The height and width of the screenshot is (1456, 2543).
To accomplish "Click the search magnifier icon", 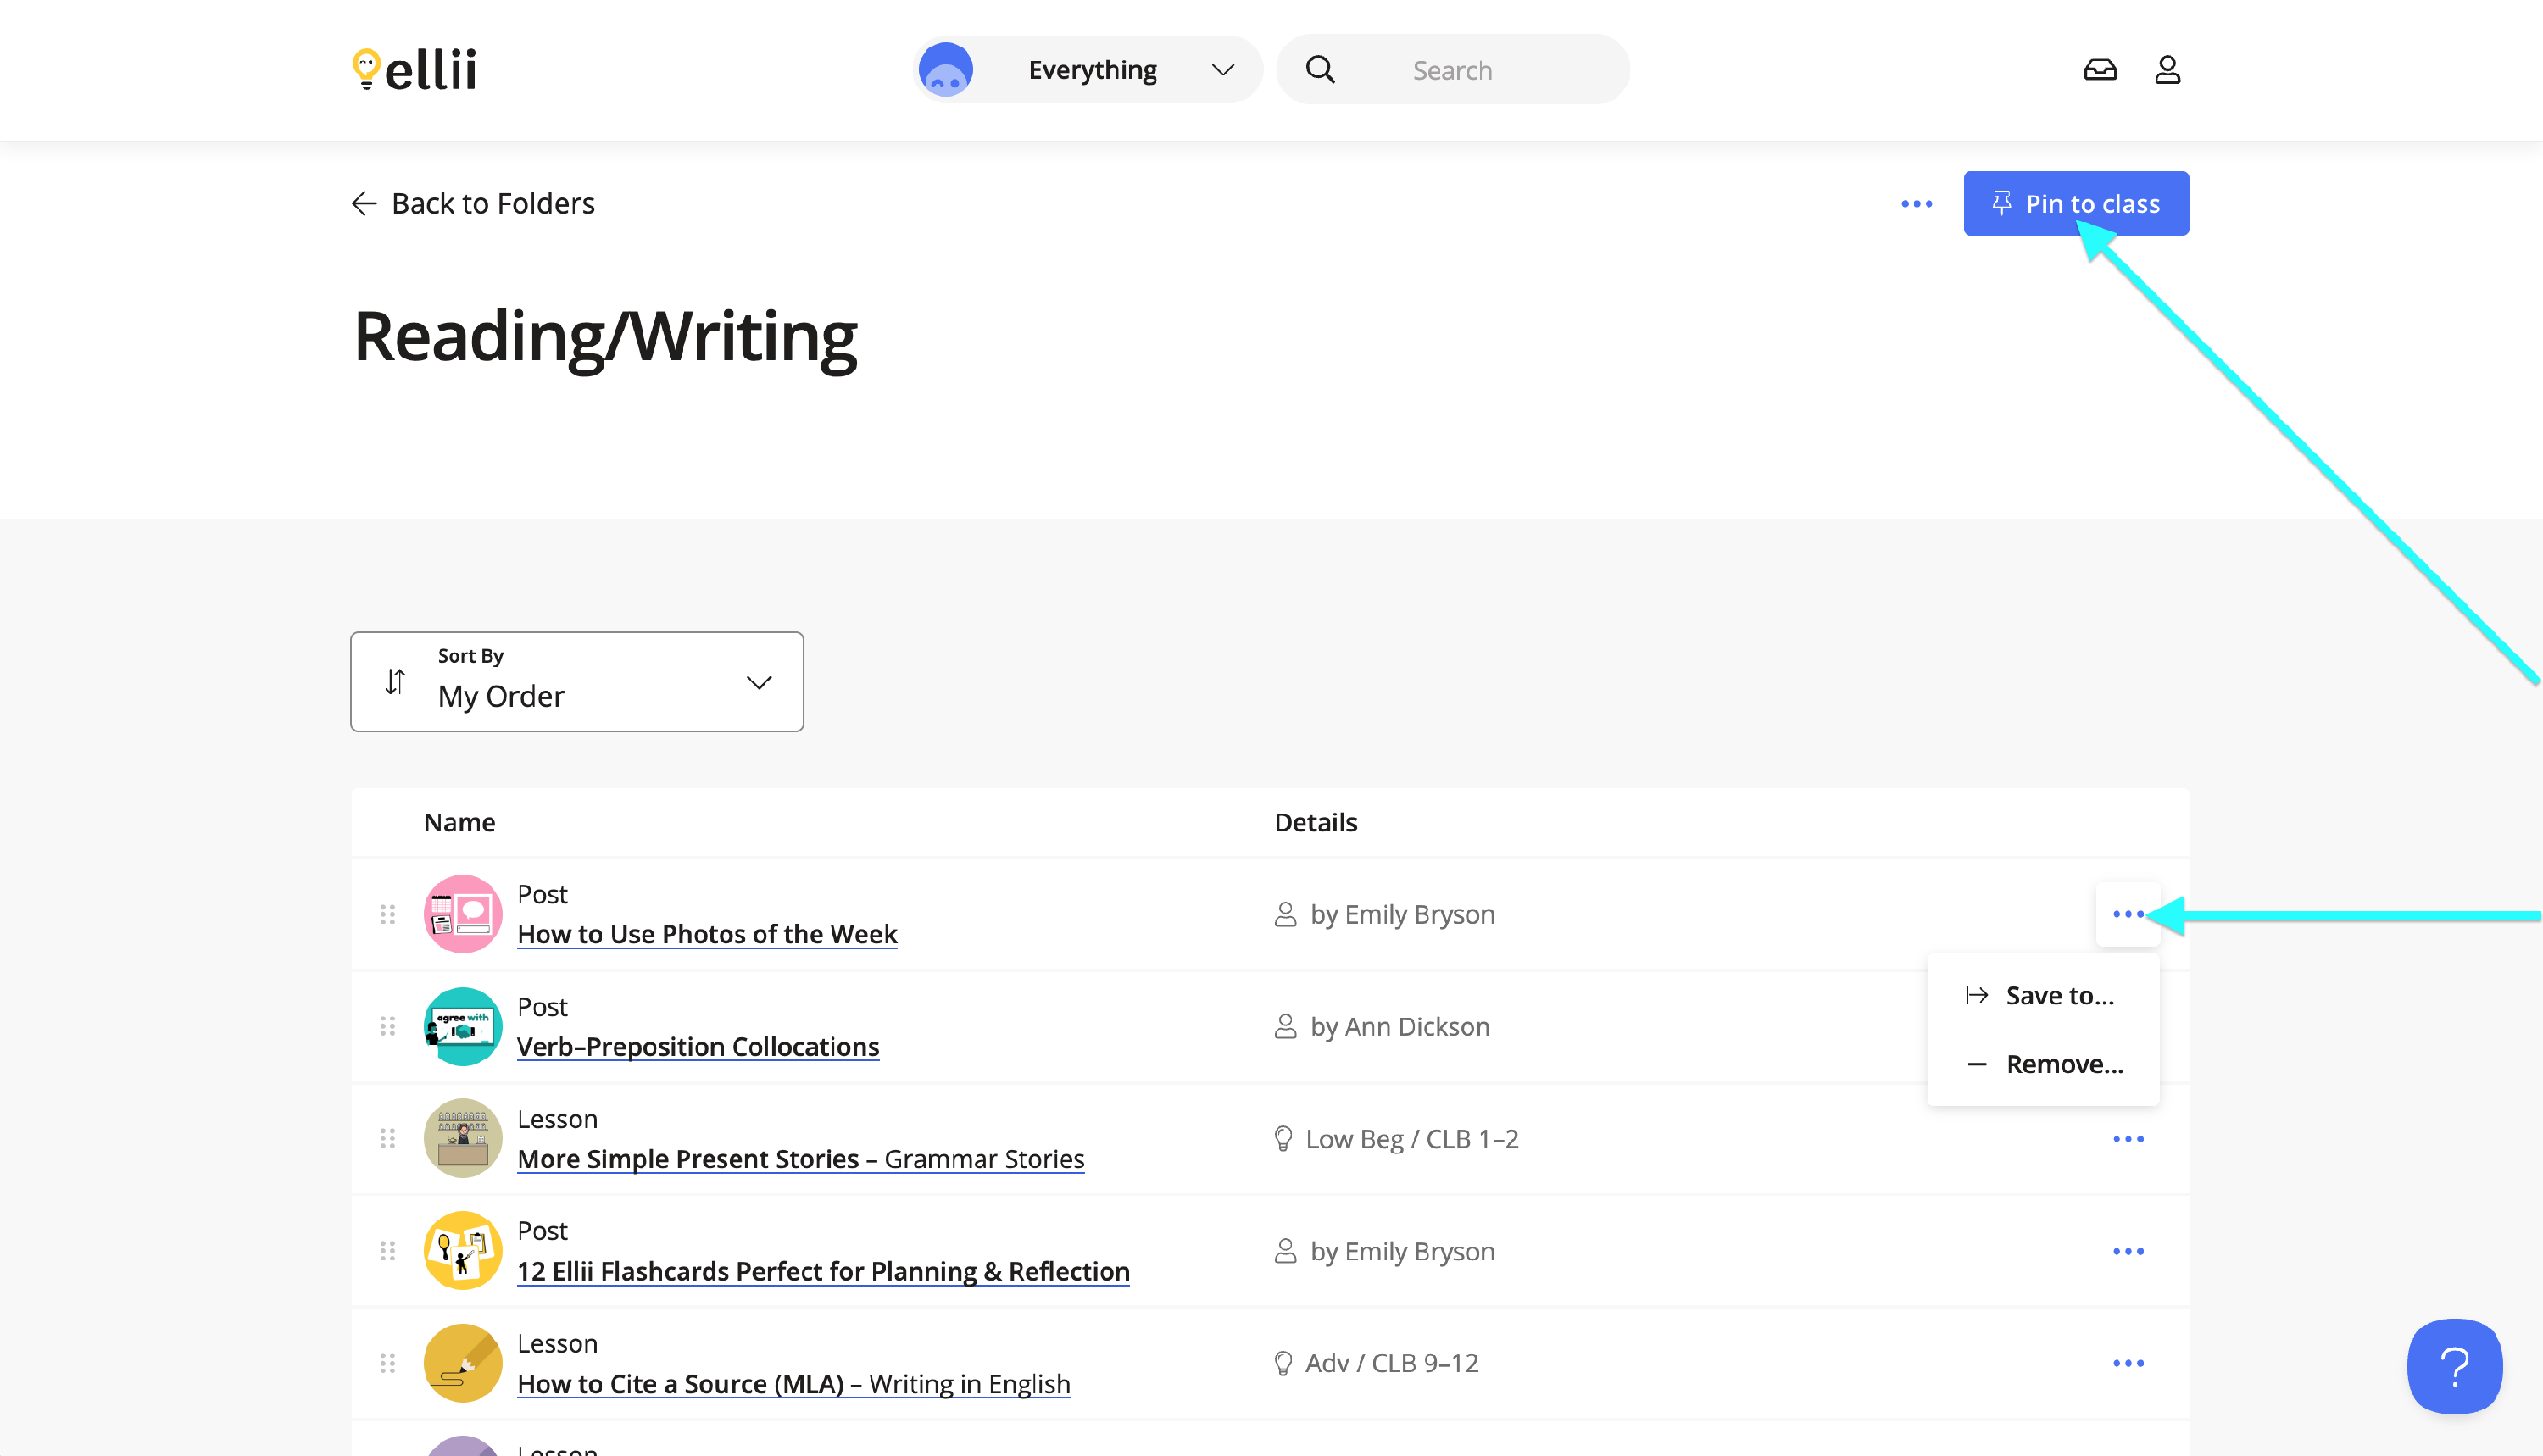I will [x=1320, y=69].
